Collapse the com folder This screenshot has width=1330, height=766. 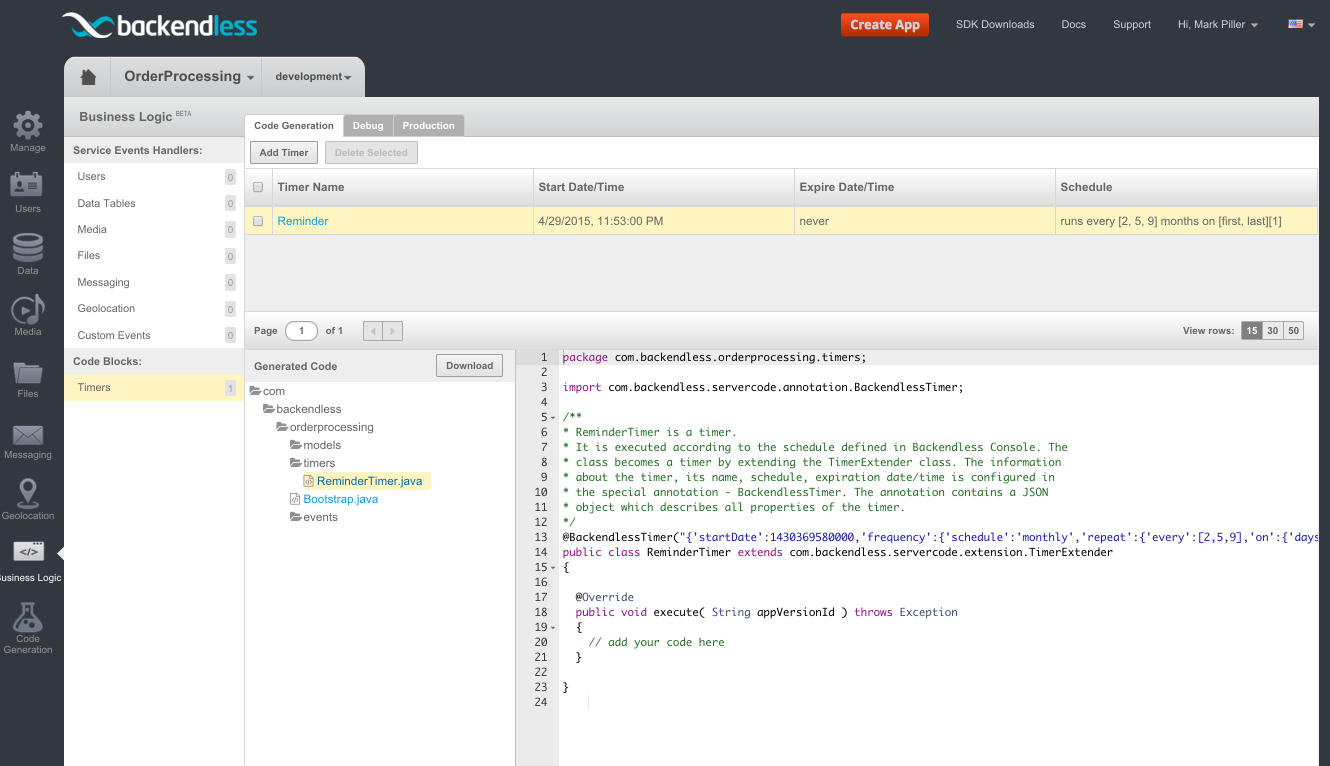[x=255, y=391]
